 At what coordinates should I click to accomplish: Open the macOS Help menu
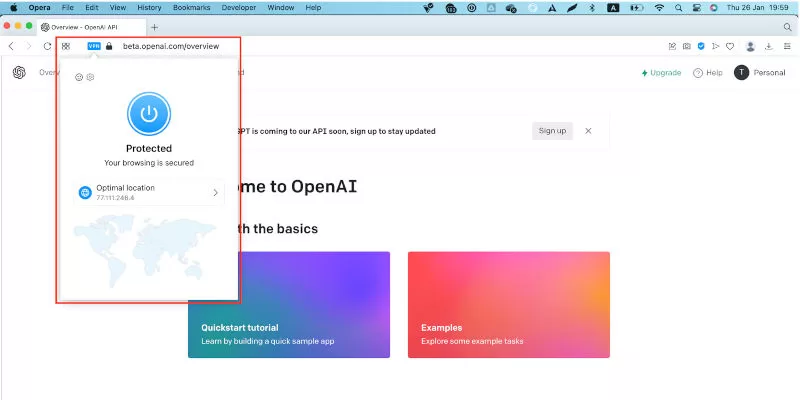[313, 8]
